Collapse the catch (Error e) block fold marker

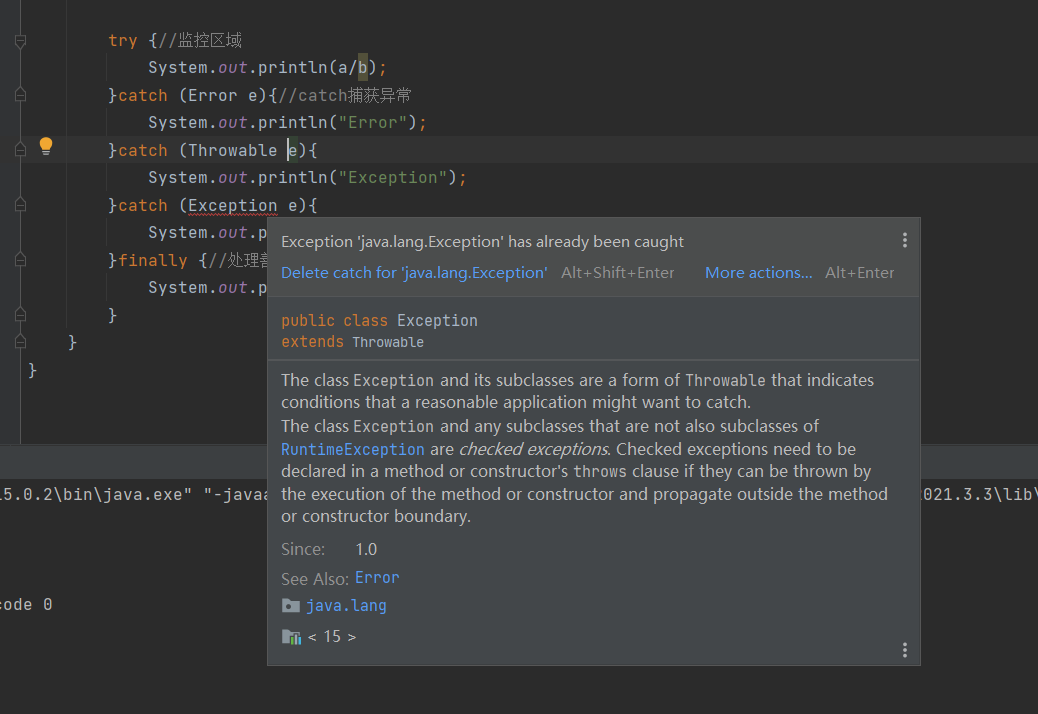(20, 95)
